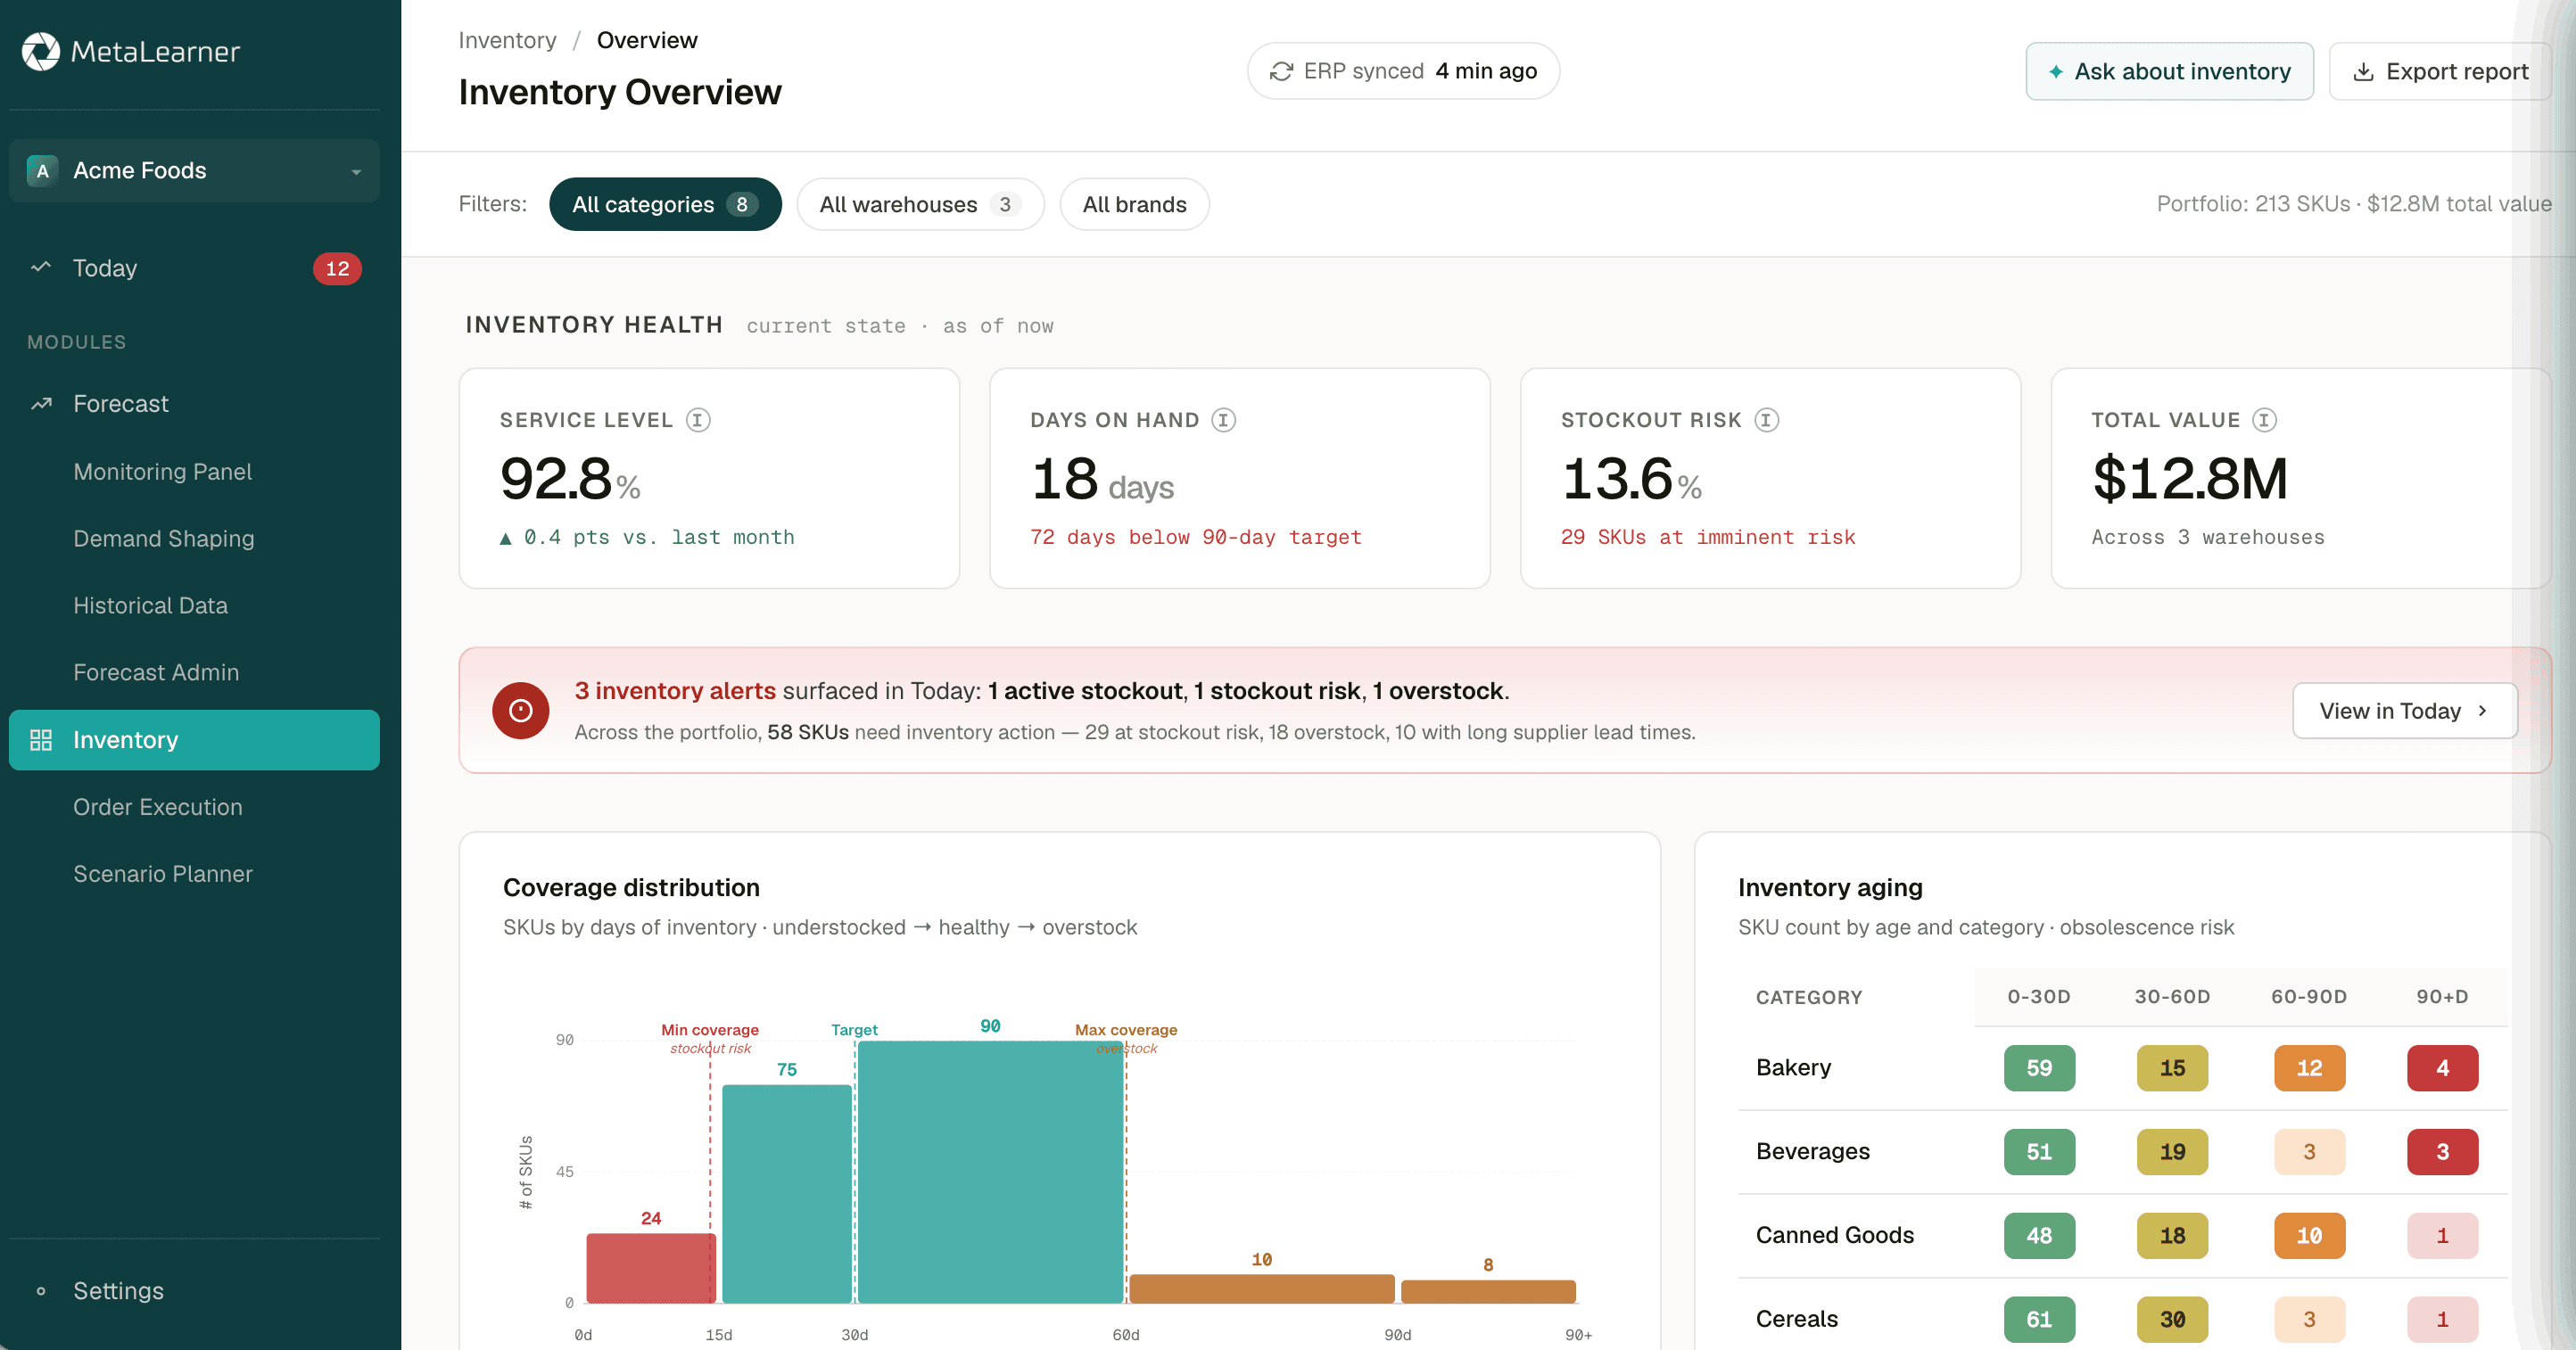Click the Days on Hand info icon
Image resolution: width=2576 pixels, height=1350 pixels.
[x=1223, y=420]
